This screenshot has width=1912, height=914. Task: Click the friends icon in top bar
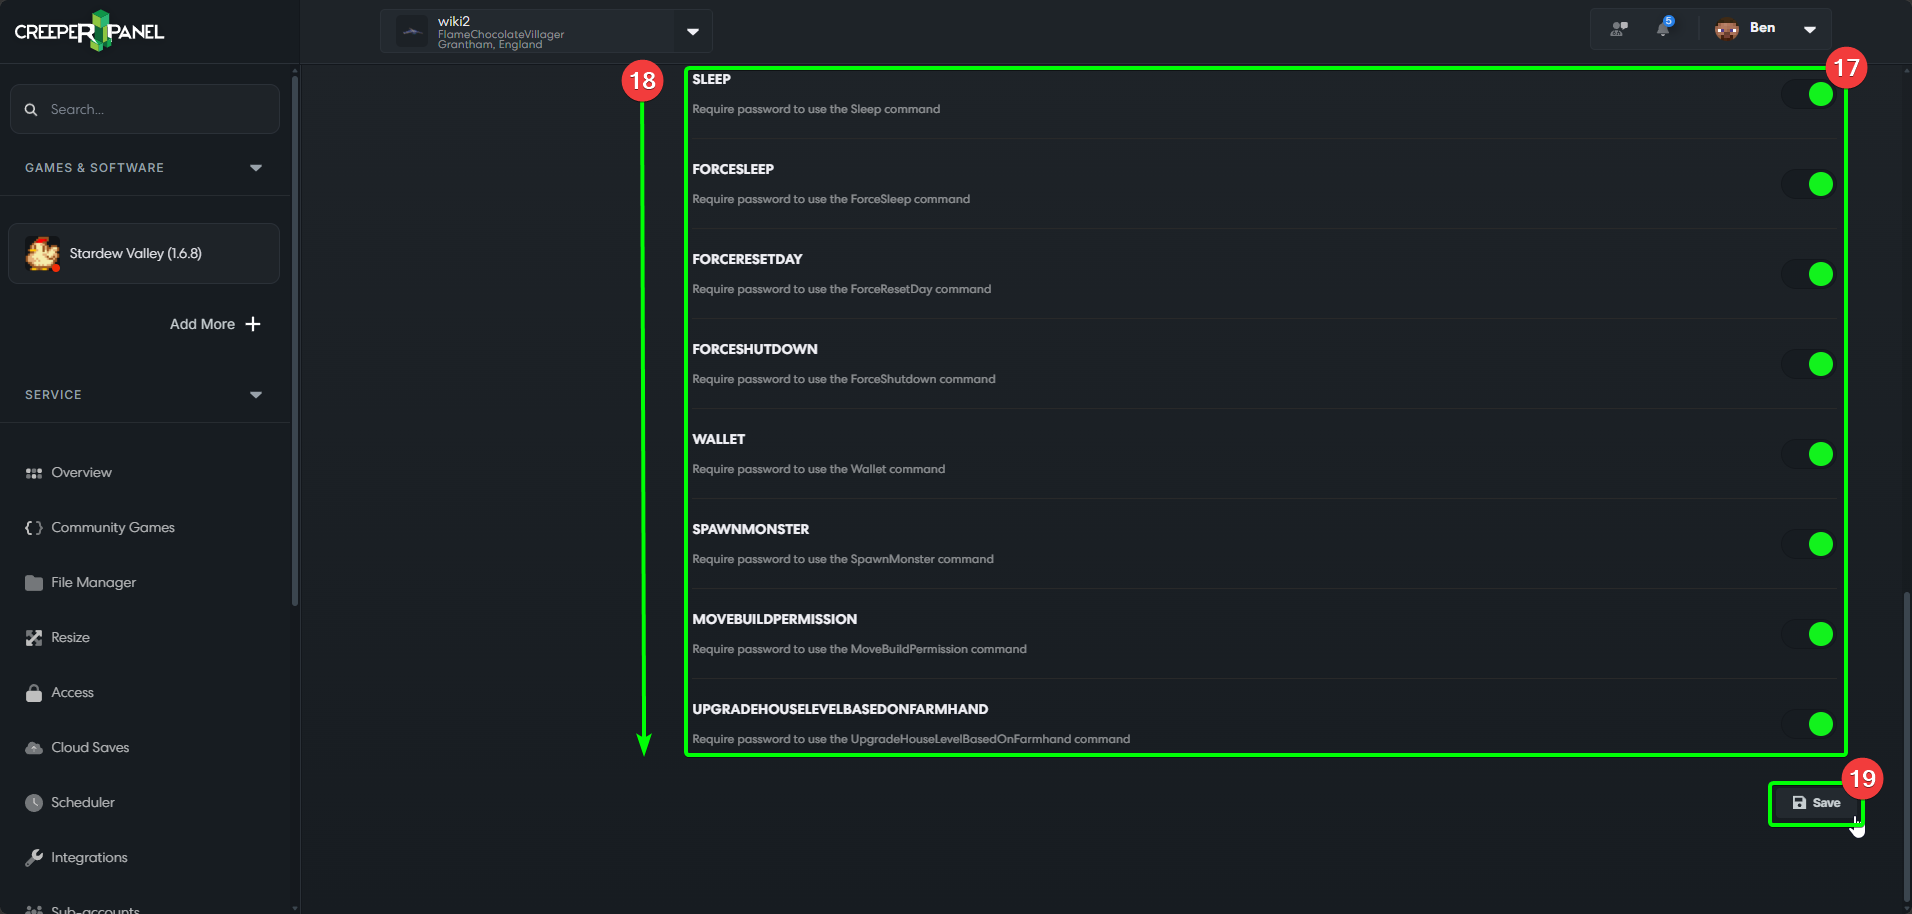(1618, 29)
